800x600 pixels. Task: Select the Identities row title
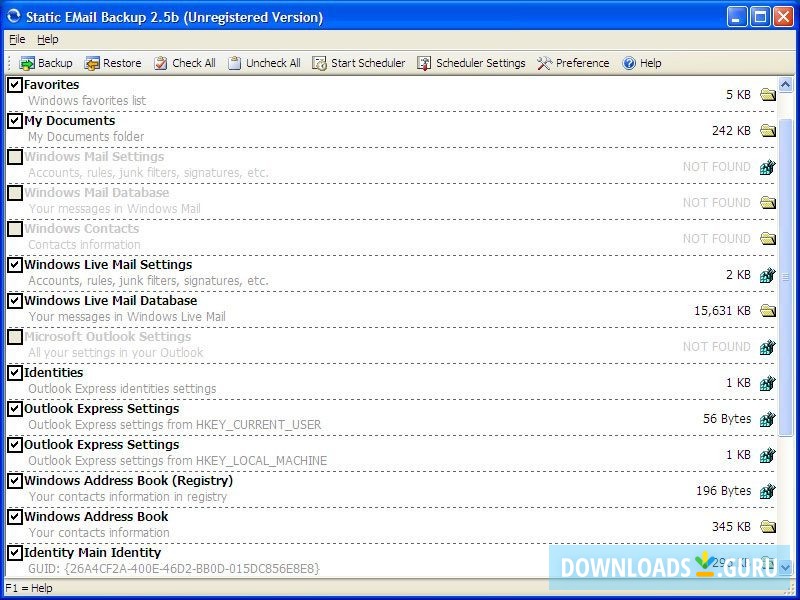coord(54,372)
